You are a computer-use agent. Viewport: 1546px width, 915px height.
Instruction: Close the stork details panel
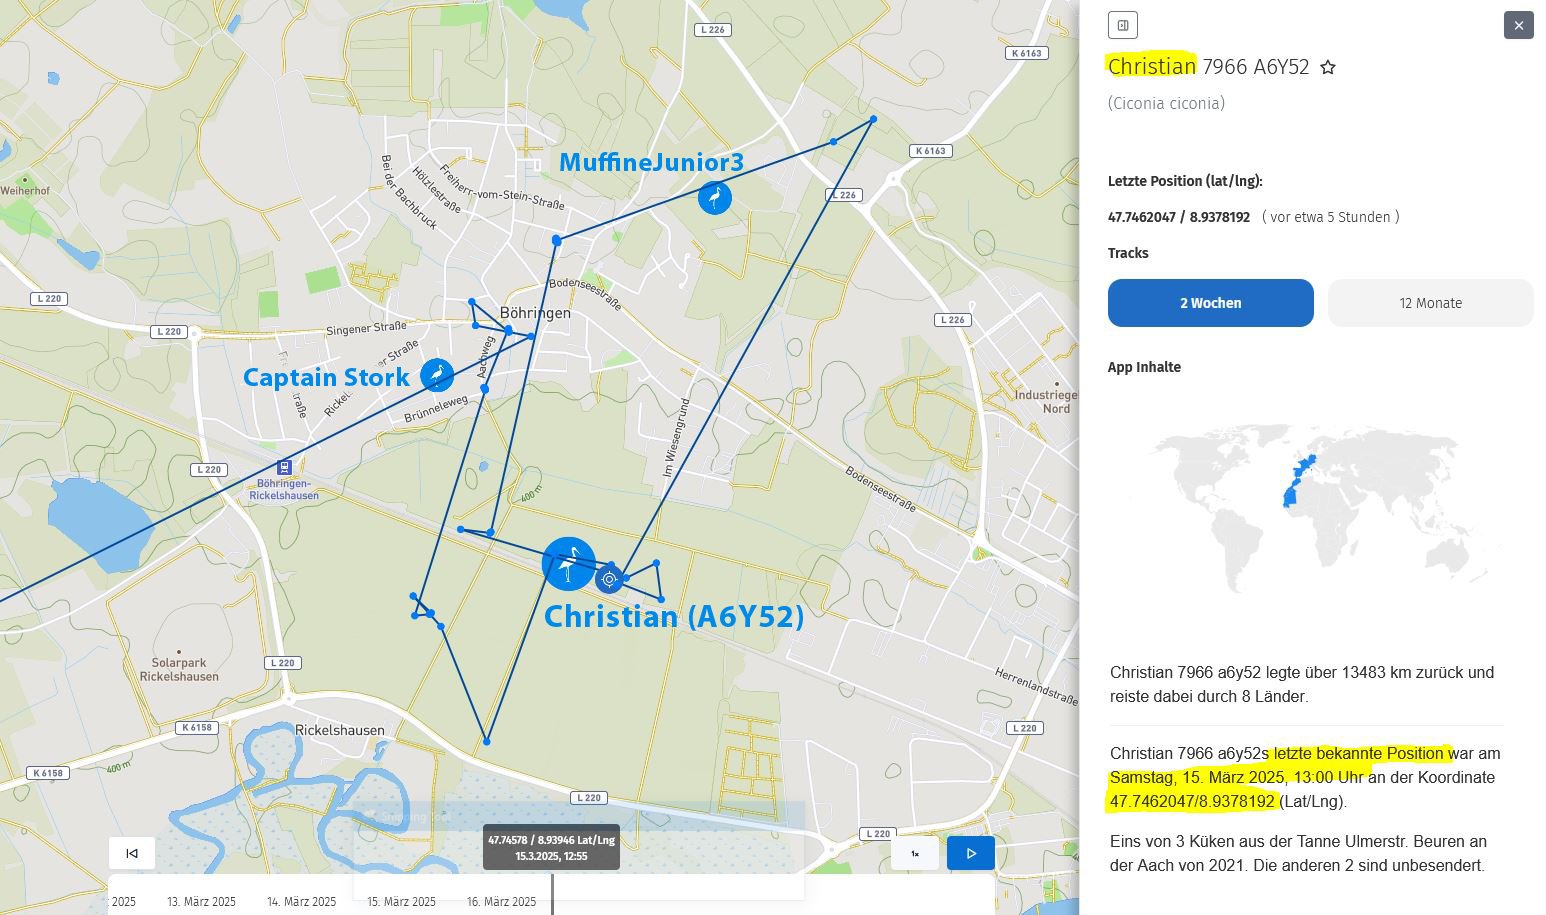tap(1518, 25)
